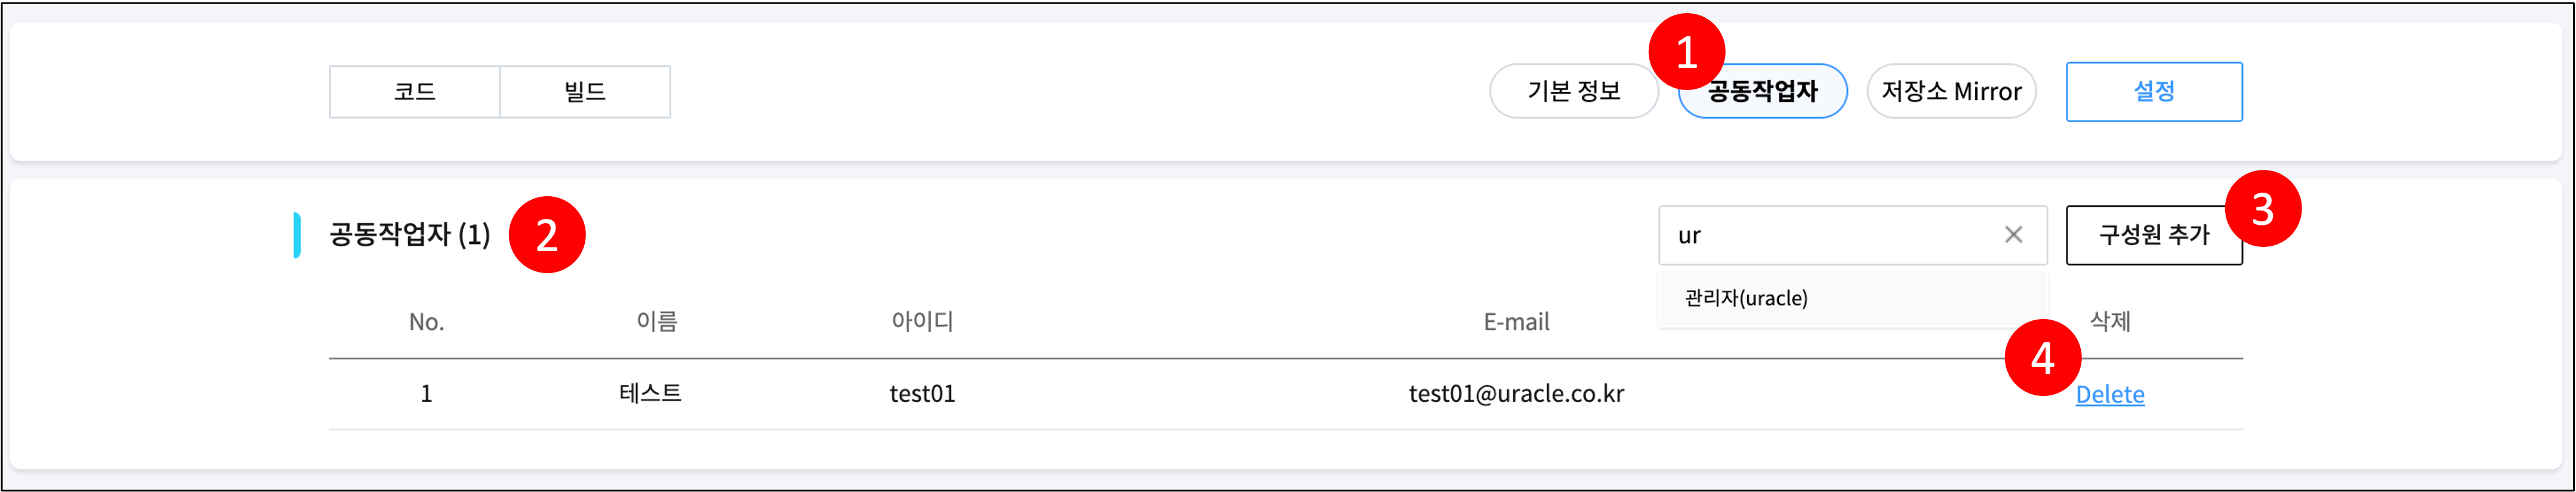Select the 공동작업자 view
This screenshot has width=2576, height=492.
click(x=1763, y=91)
